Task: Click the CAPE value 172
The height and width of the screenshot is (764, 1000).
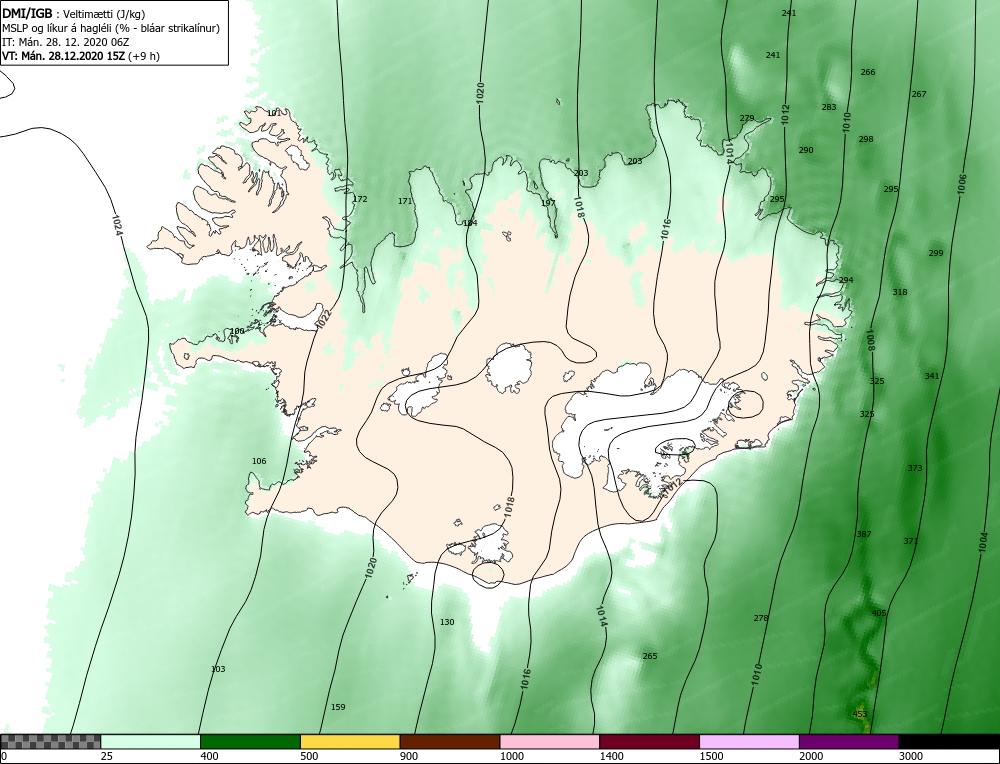Action: click(x=360, y=199)
